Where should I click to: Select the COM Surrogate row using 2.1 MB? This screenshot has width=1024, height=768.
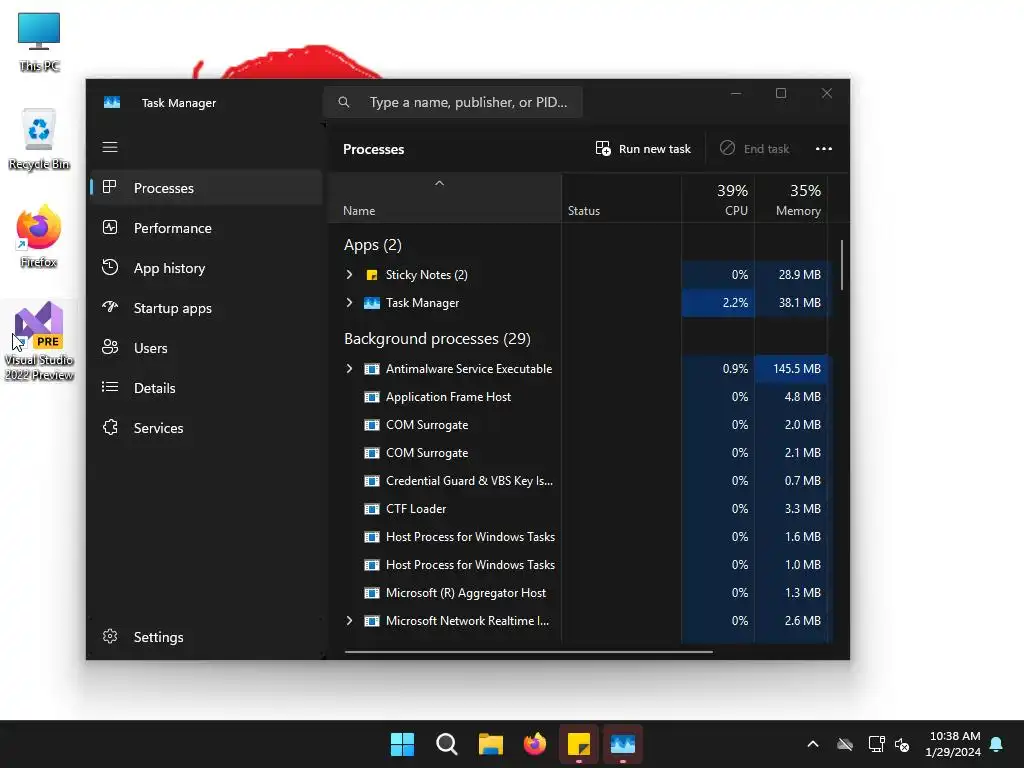click(579, 453)
